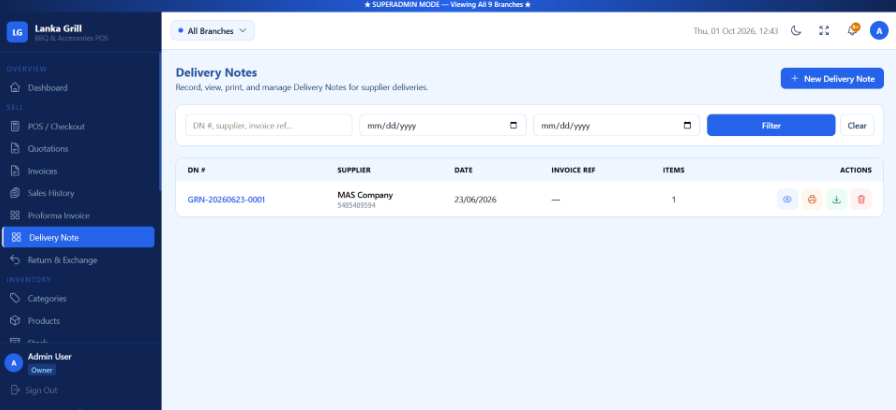Go to Dashboard in the sidebar
The image size is (896, 410).
pos(78,88)
